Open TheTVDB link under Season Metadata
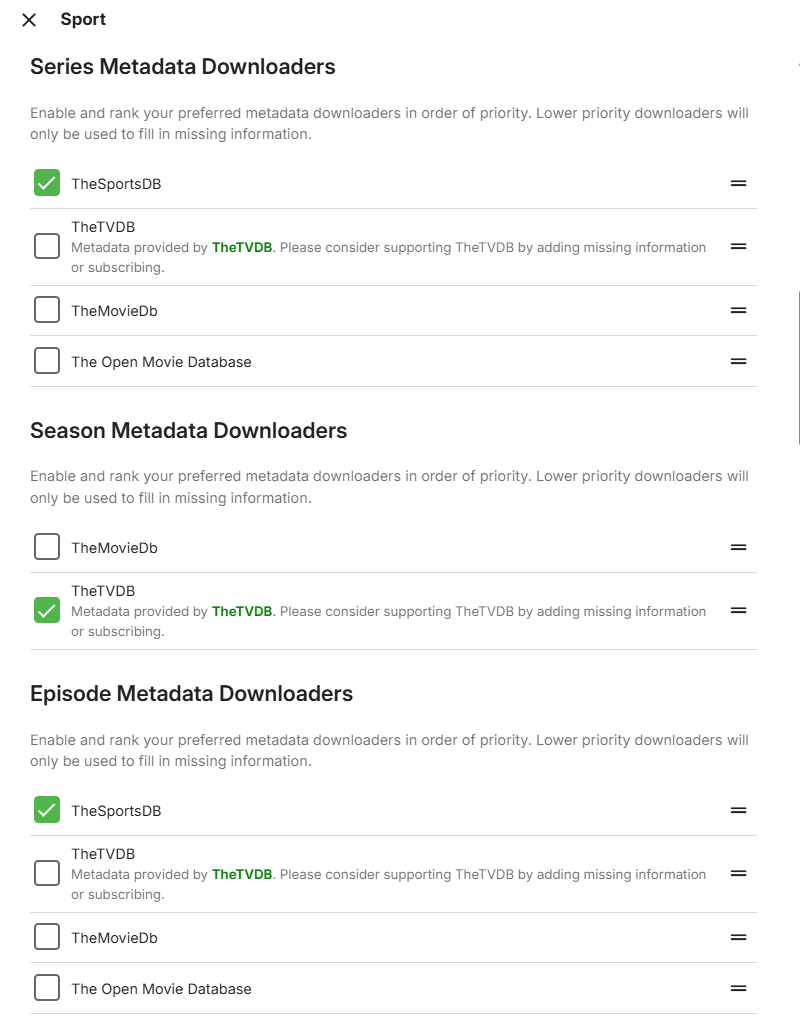800x1030 pixels. (x=242, y=612)
